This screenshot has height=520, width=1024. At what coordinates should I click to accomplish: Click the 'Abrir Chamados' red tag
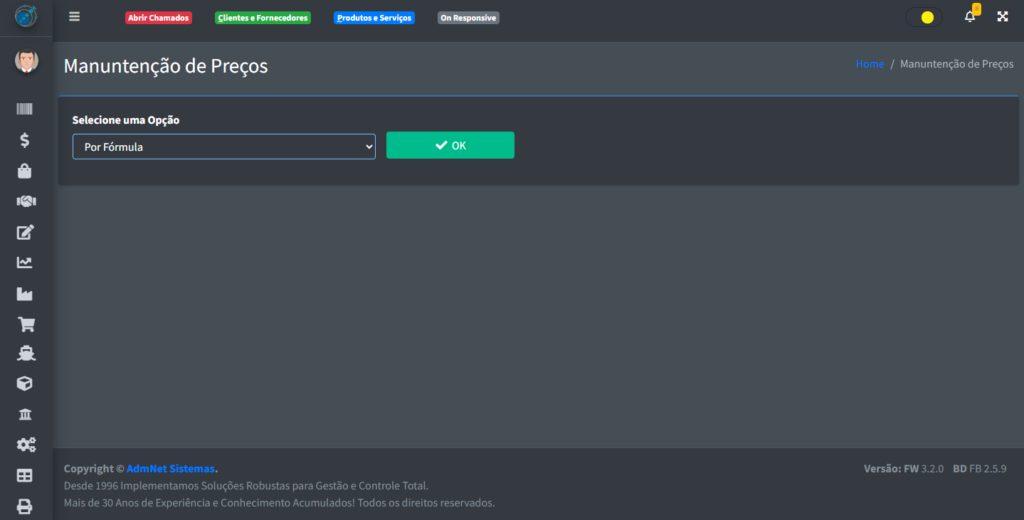(x=158, y=18)
